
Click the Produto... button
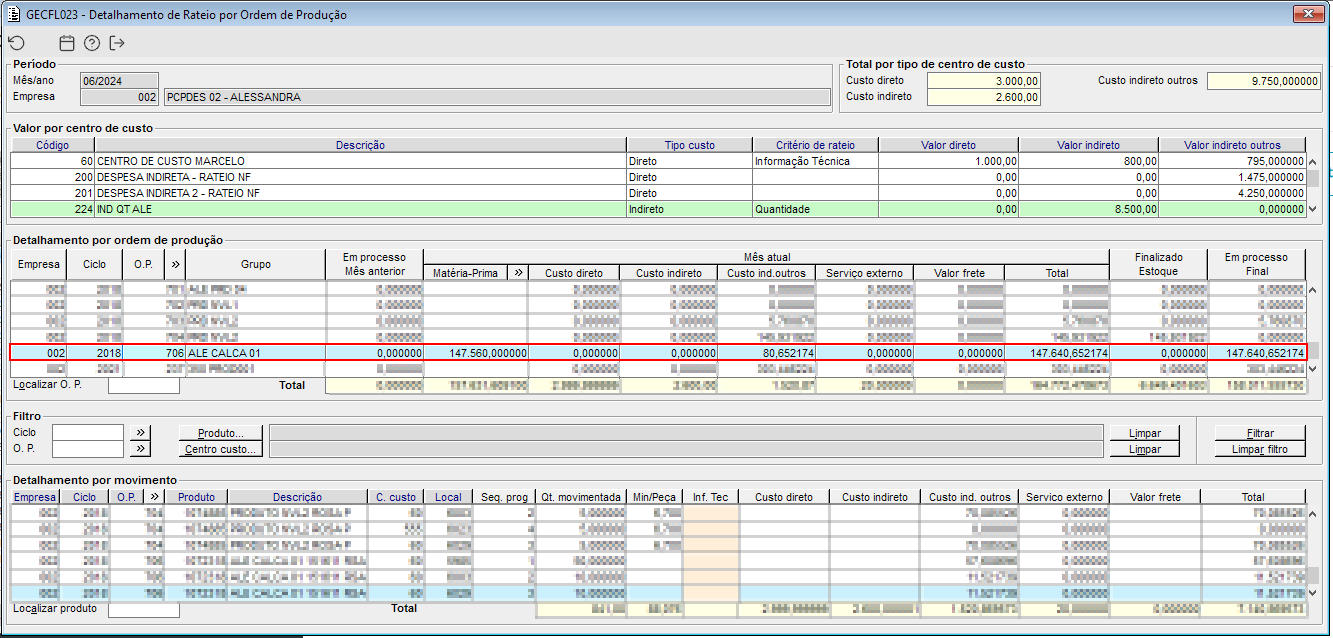point(221,433)
